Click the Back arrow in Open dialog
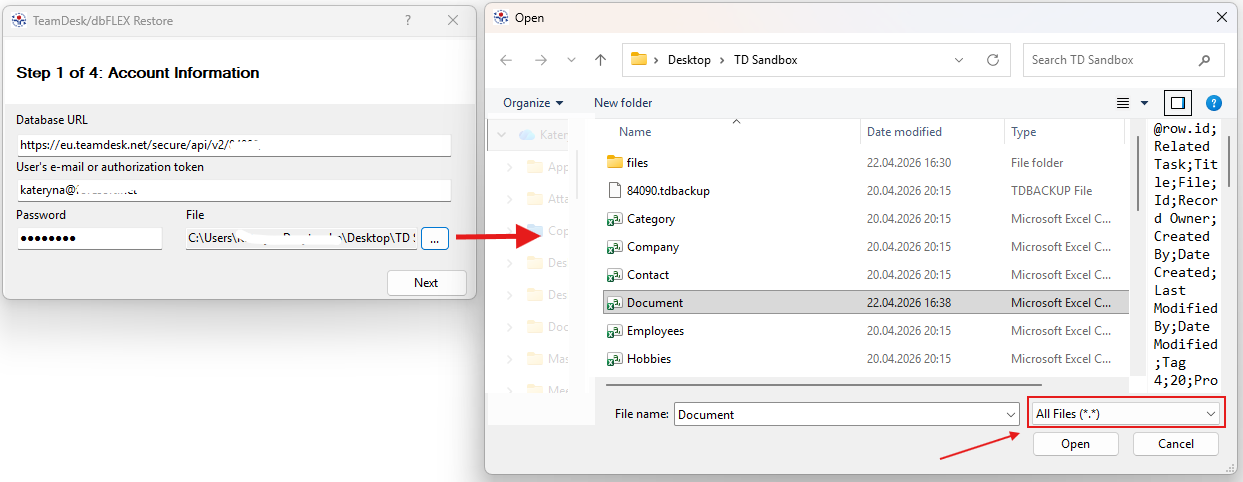 click(506, 60)
